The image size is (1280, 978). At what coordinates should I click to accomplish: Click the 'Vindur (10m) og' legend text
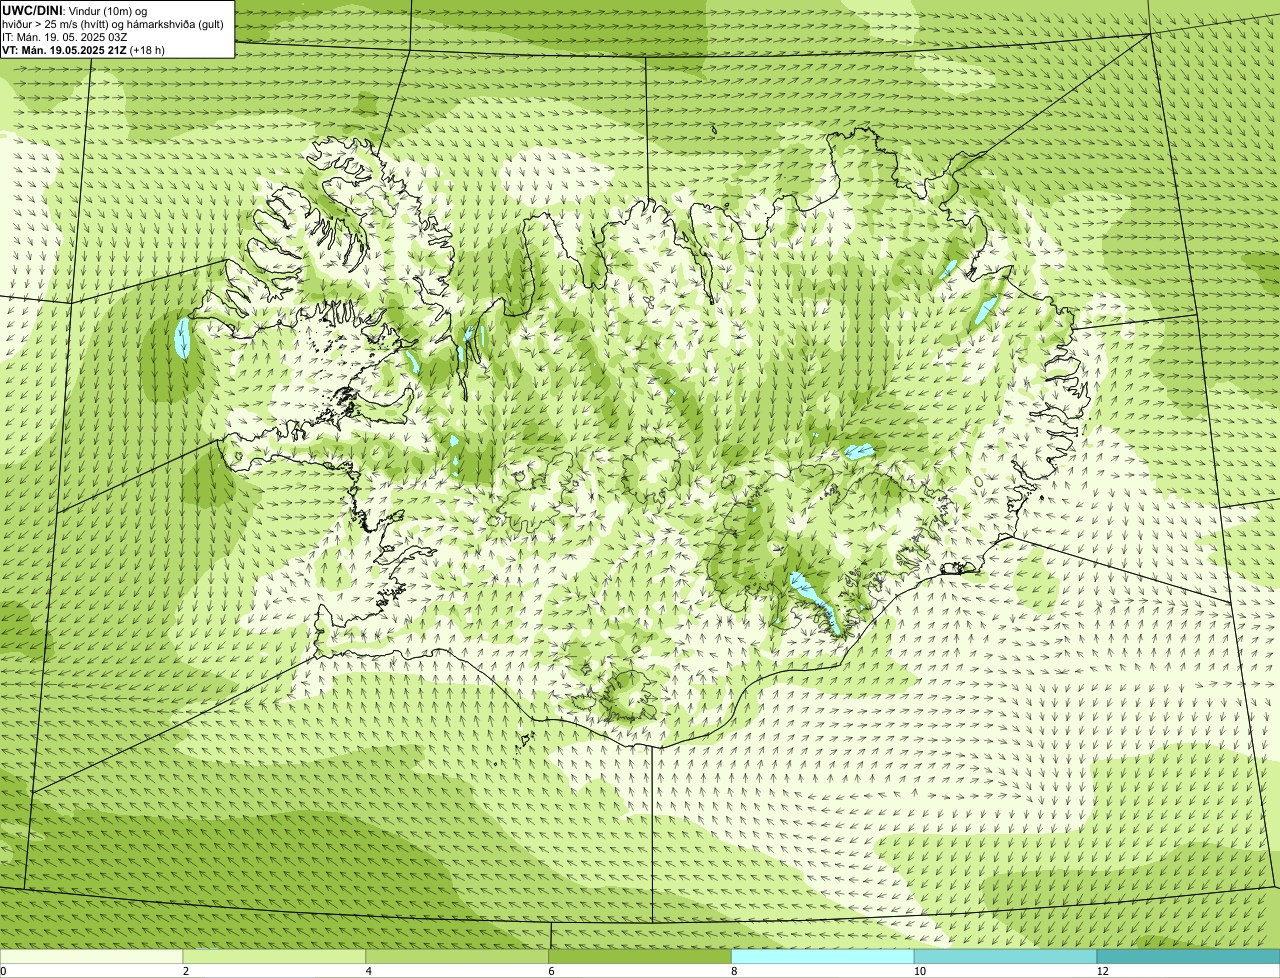pyautogui.click(x=109, y=11)
